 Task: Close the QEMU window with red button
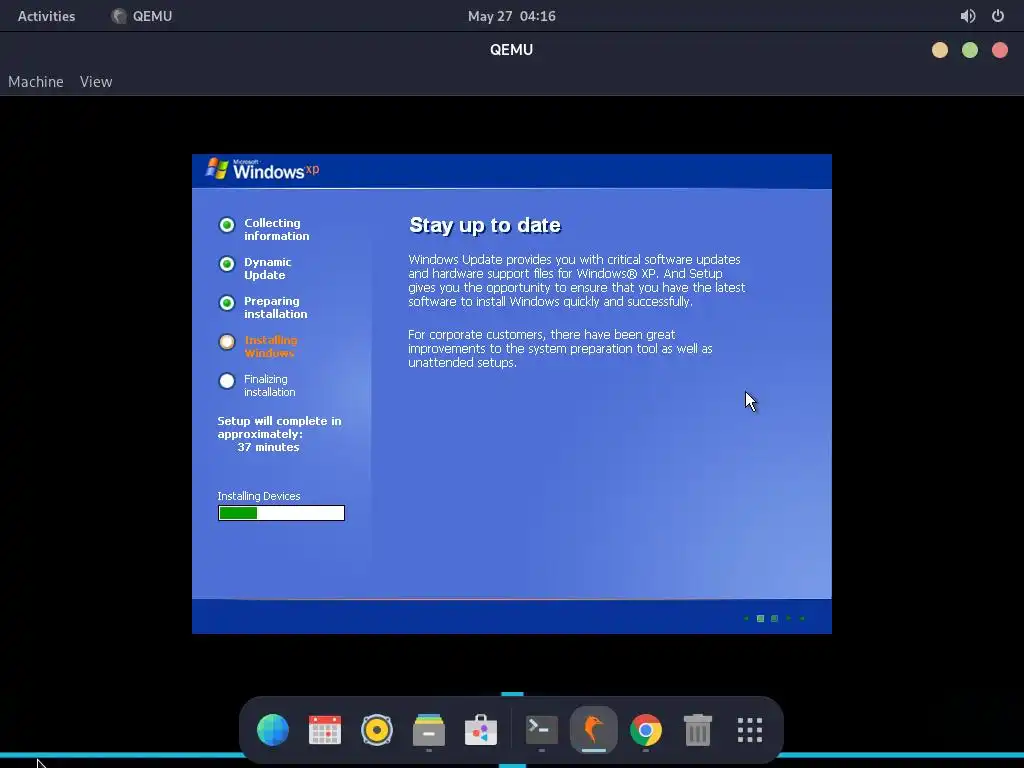tap(1000, 50)
